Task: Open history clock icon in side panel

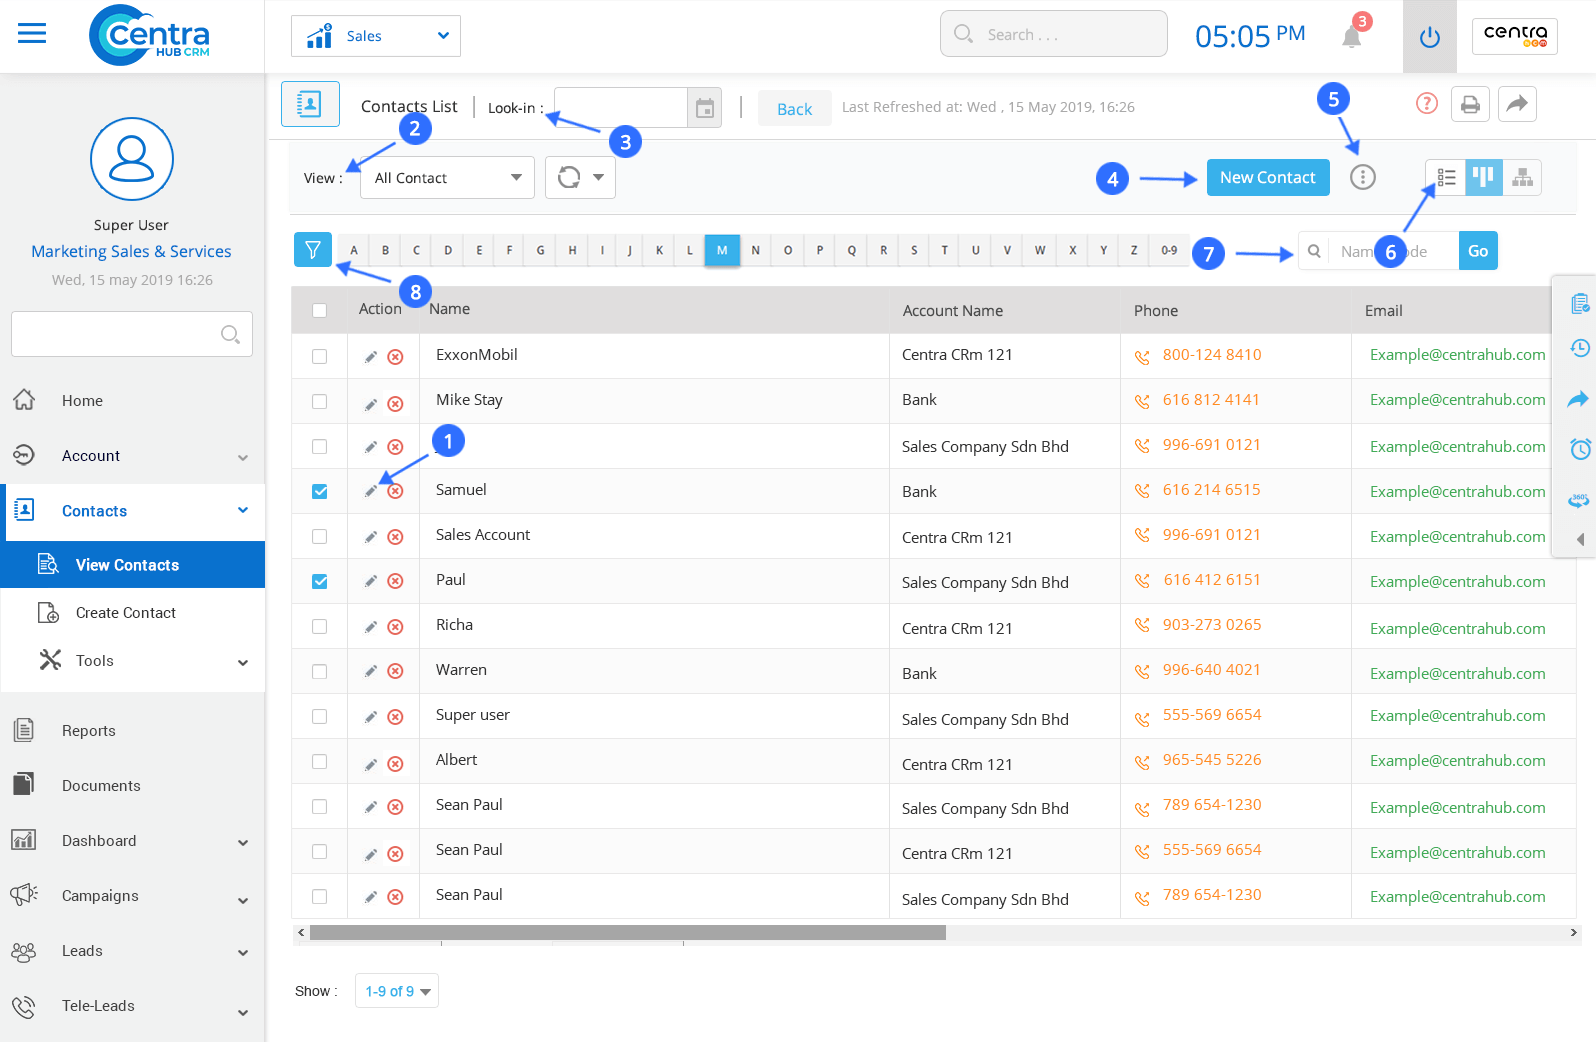Action: click(x=1580, y=348)
